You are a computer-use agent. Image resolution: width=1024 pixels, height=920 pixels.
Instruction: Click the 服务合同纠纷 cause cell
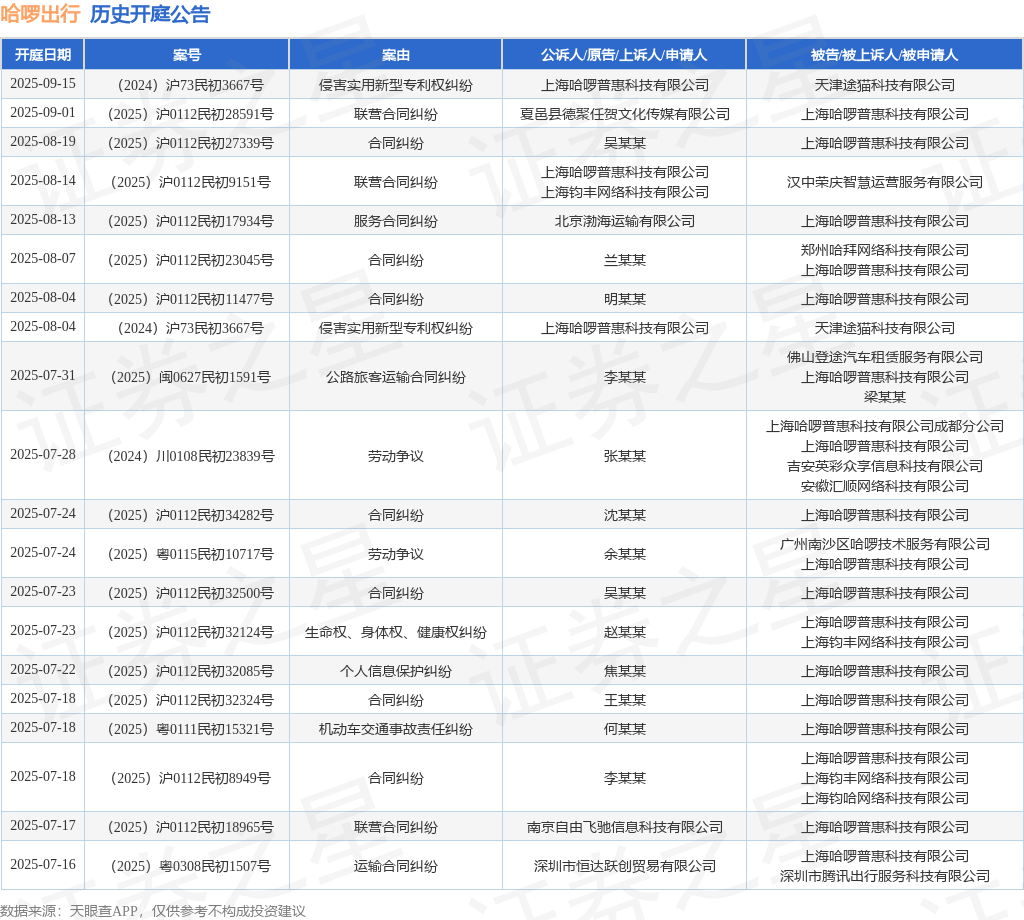click(x=396, y=221)
